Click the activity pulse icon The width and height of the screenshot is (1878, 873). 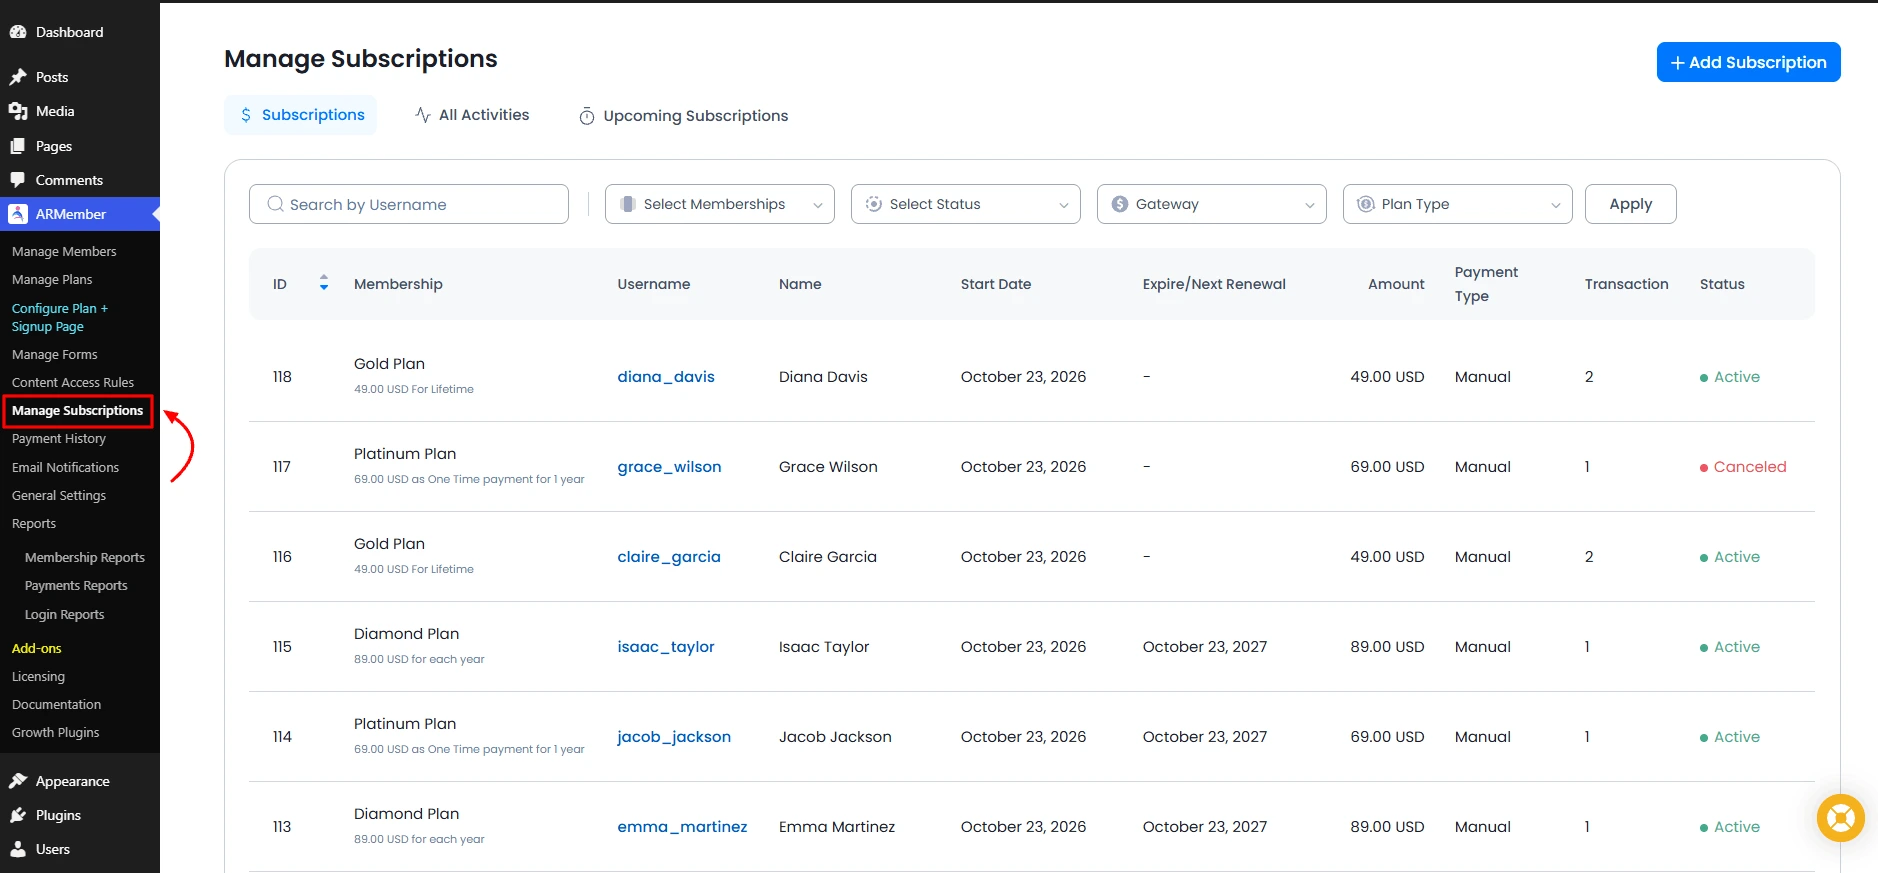pos(423,115)
